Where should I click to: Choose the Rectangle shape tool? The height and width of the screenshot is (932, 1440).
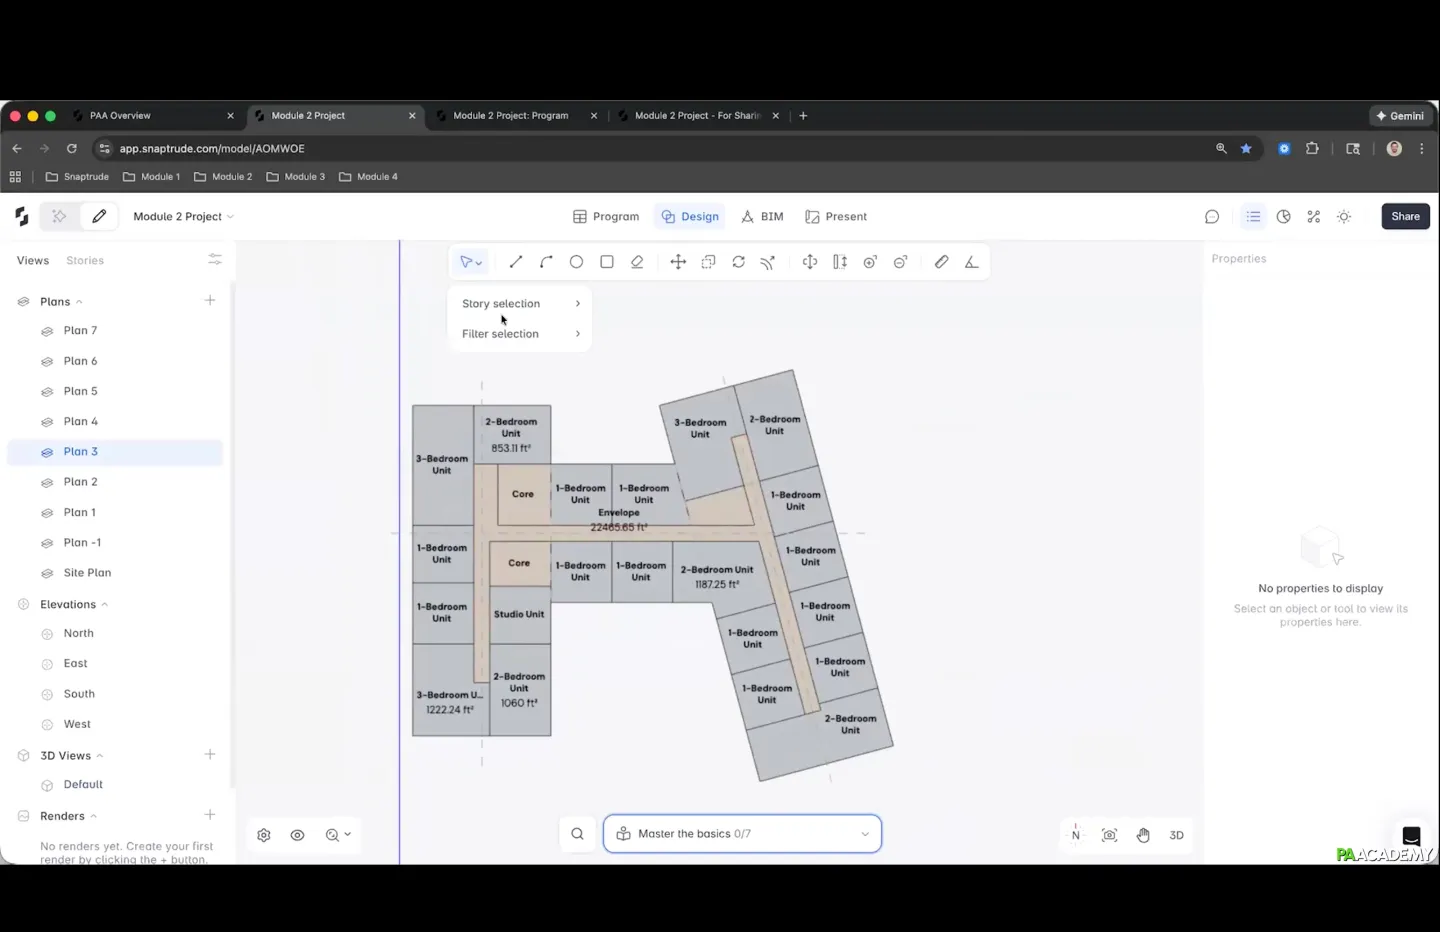607,262
